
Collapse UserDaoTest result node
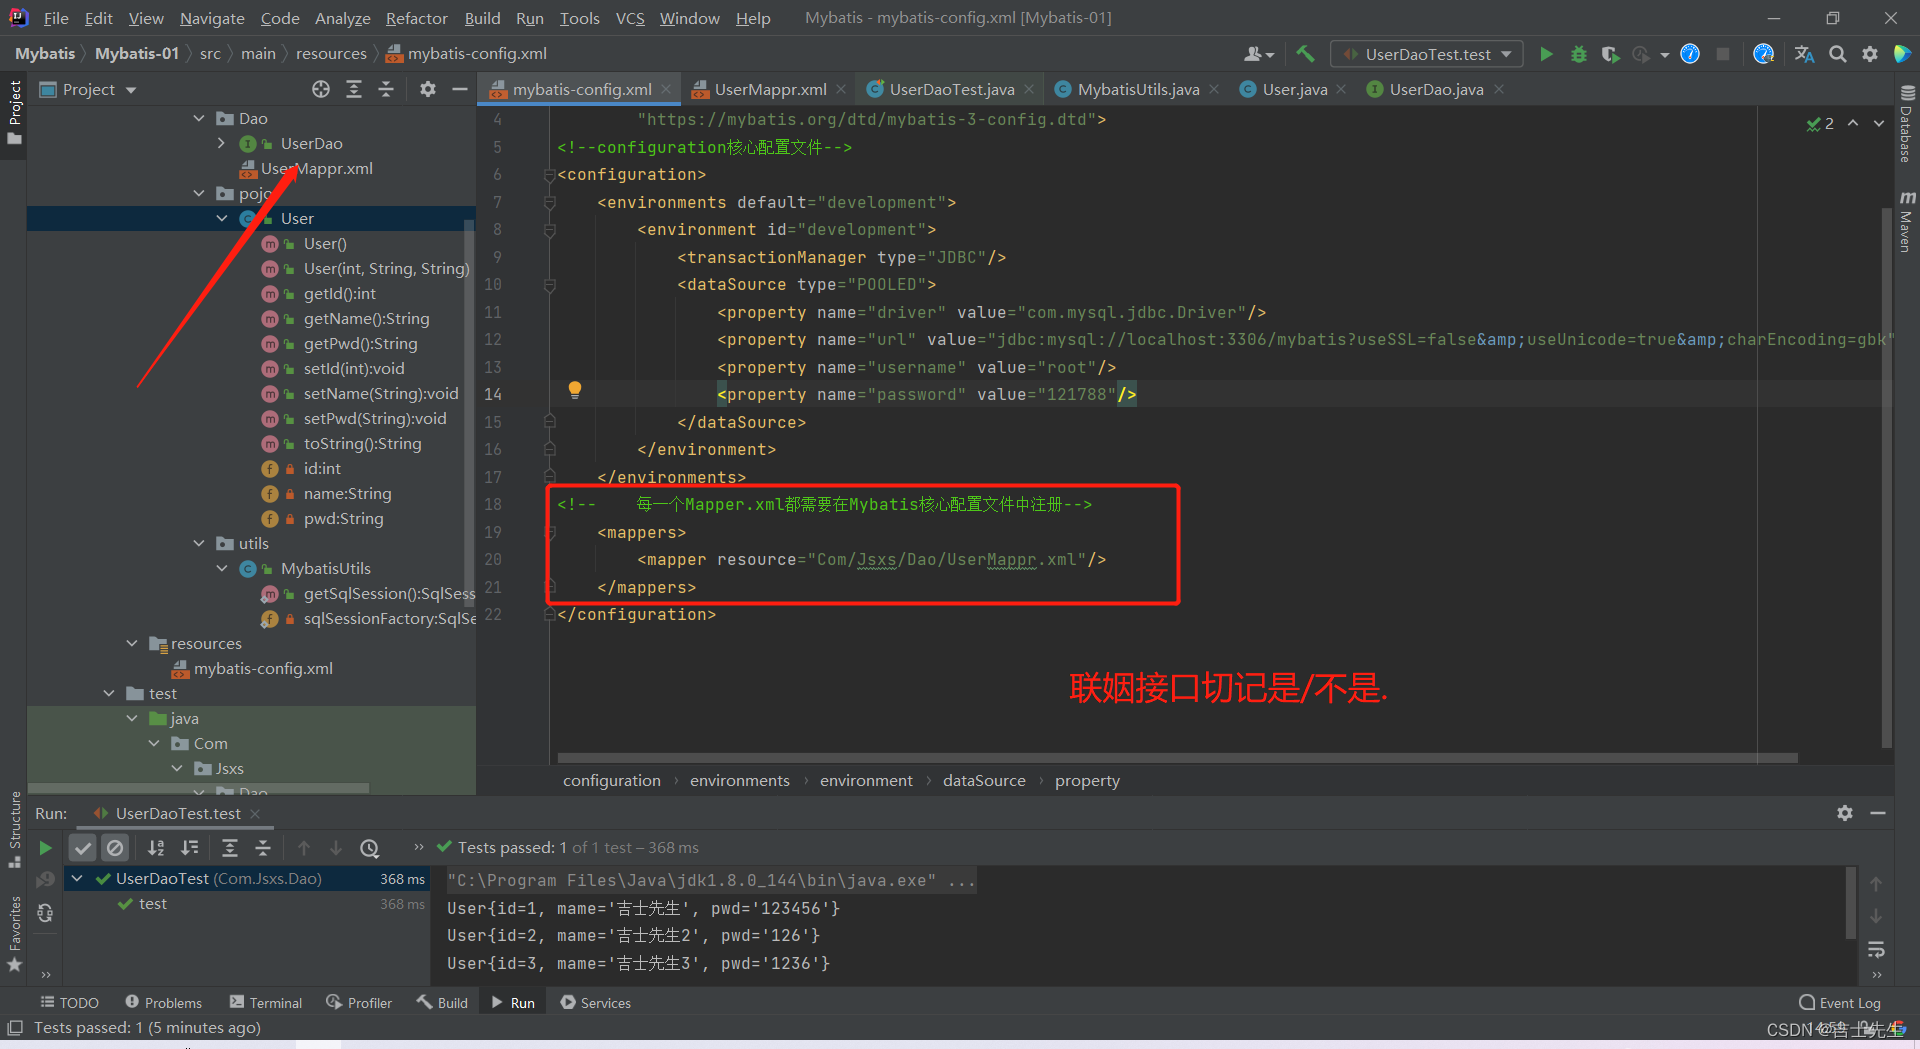[x=77, y=878]
